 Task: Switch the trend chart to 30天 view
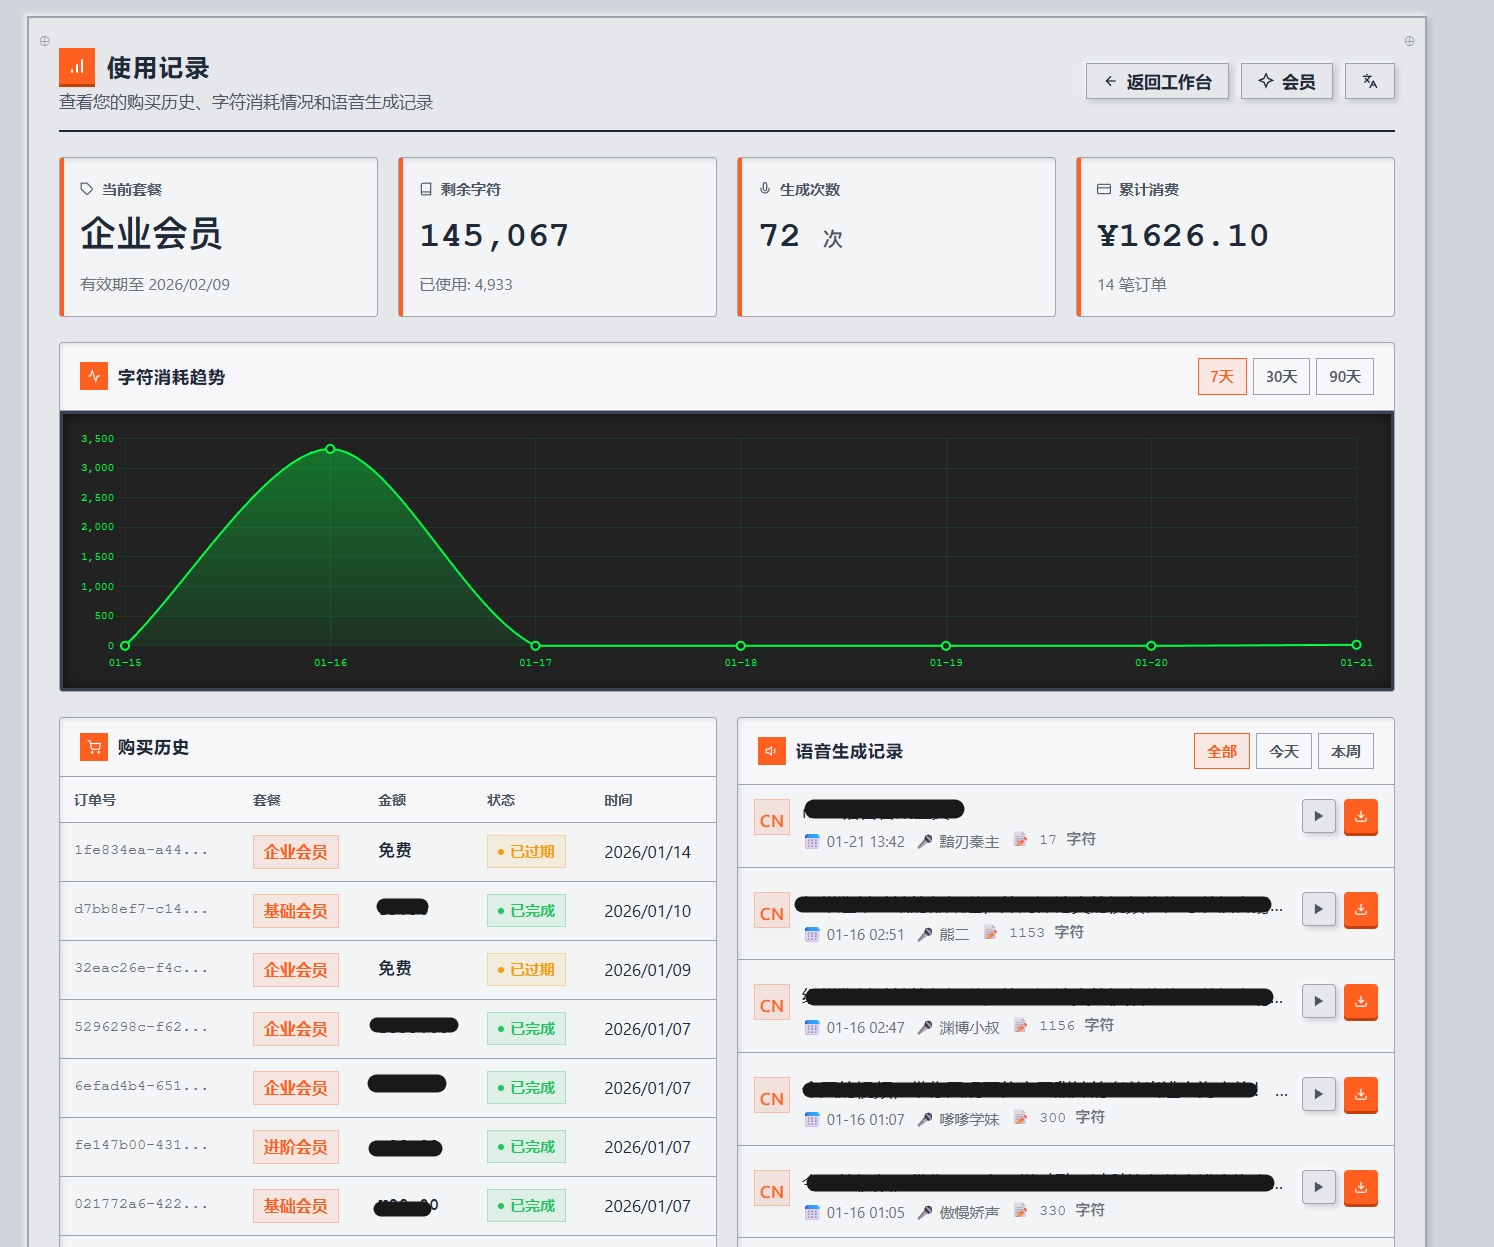1281,376
